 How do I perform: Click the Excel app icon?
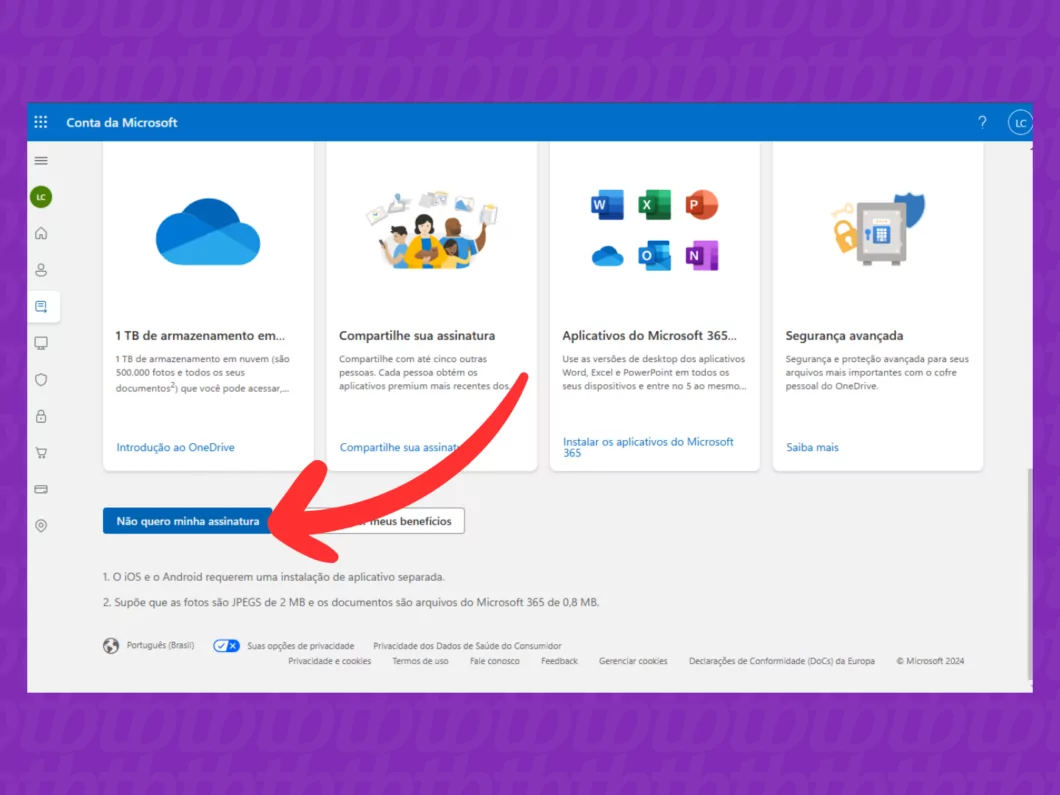pyautogui.click(x=654, y=205)
